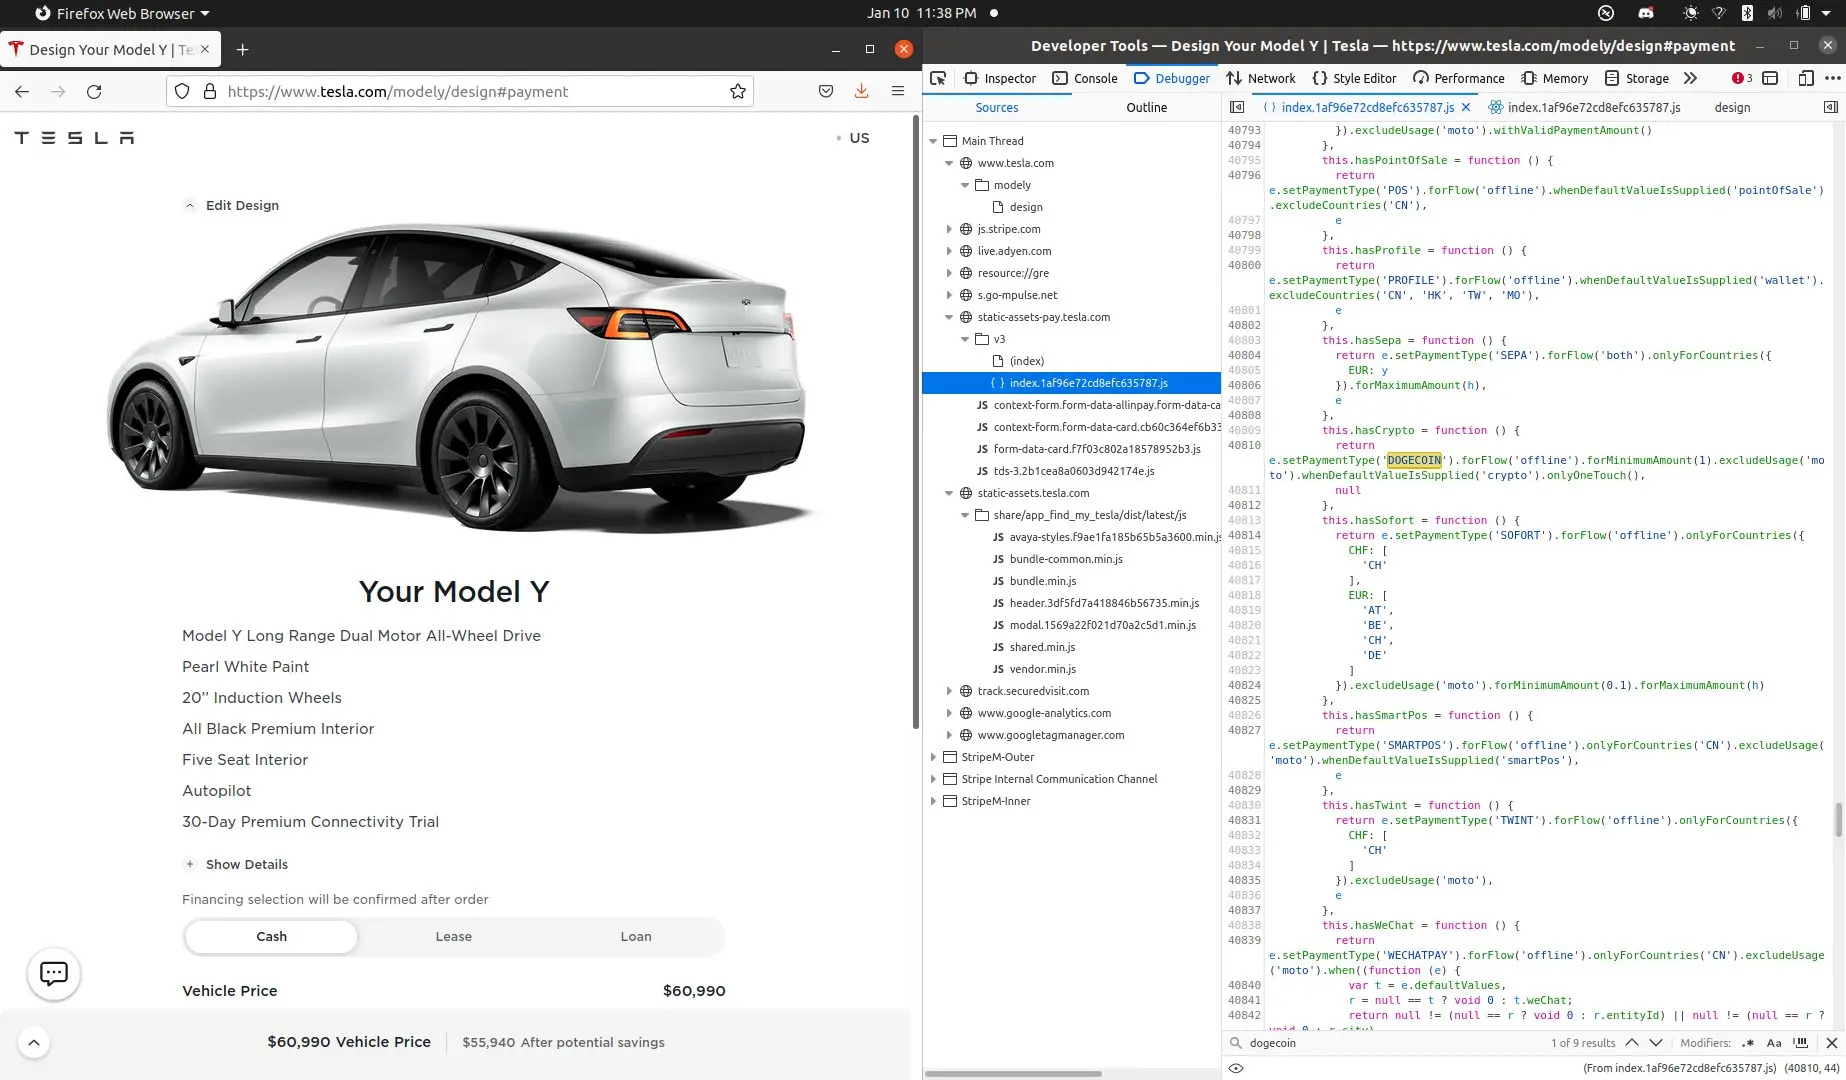
Task: Choose Lease financing option
Action: coord(453,936)
